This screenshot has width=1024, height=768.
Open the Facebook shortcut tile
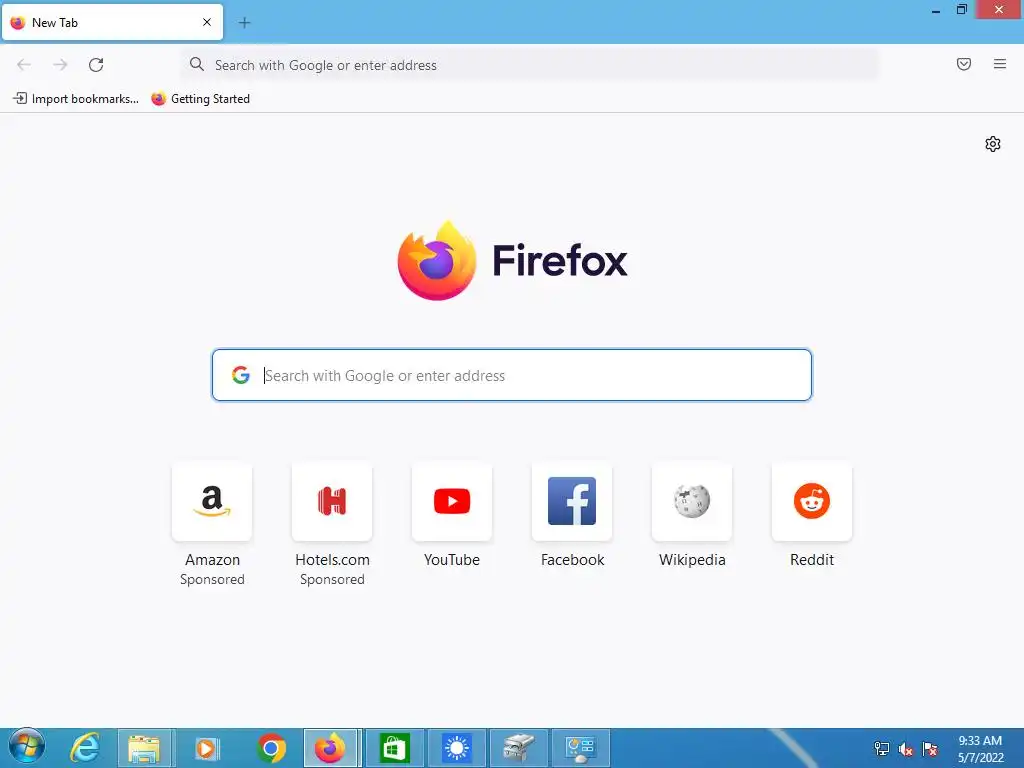(572, 502)
